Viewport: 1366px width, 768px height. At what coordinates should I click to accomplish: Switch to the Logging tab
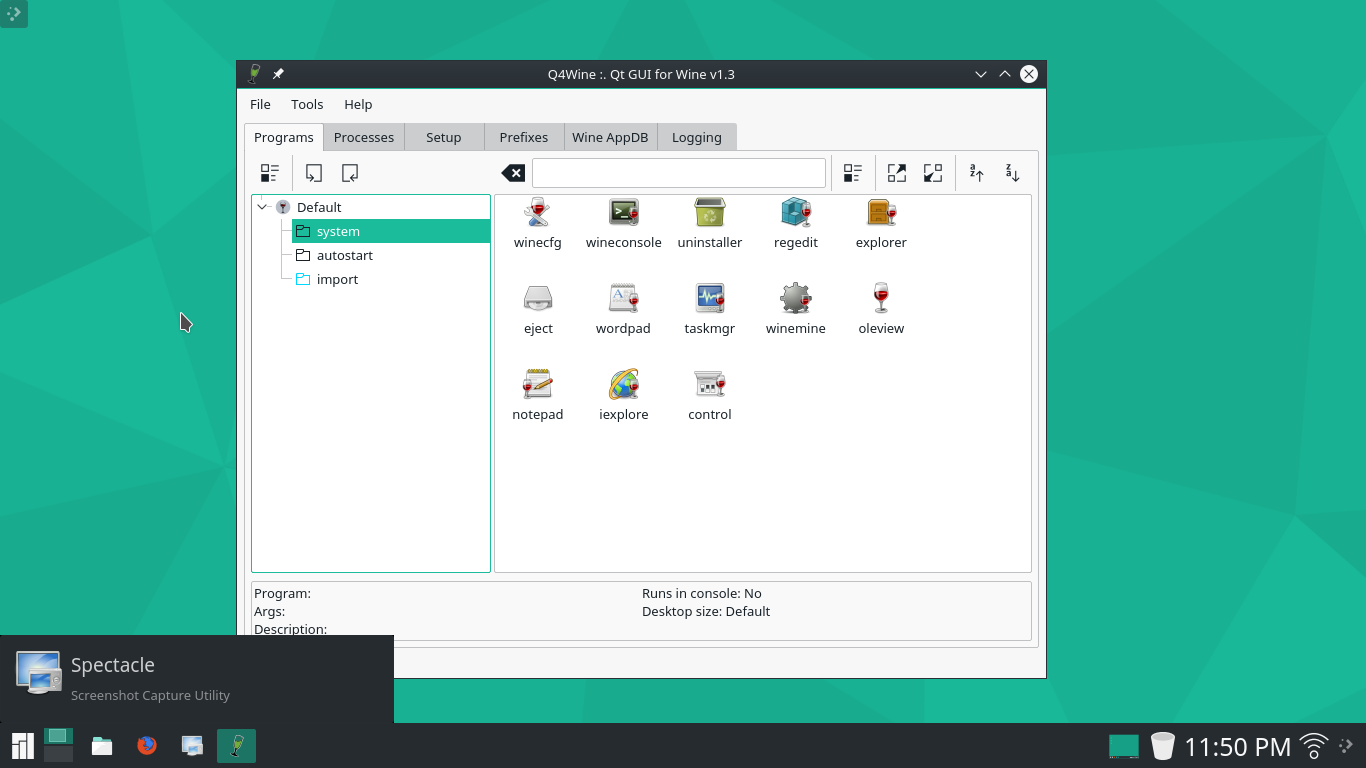[697, 137]
